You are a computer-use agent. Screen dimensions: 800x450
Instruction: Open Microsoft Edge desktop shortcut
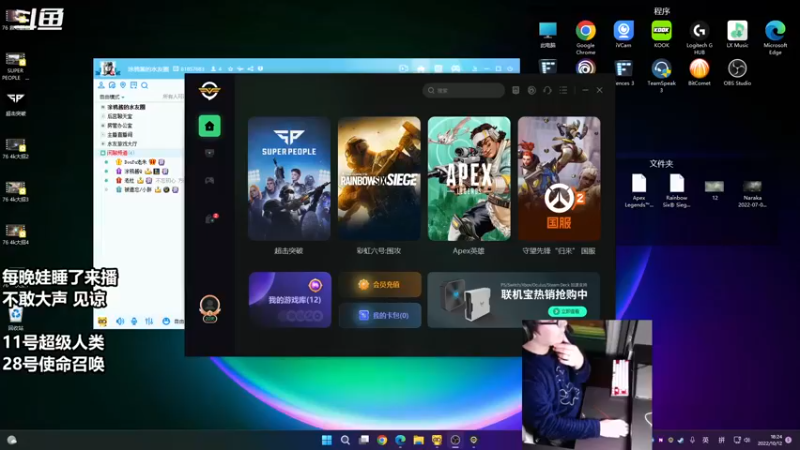click(x=775, y=37)
